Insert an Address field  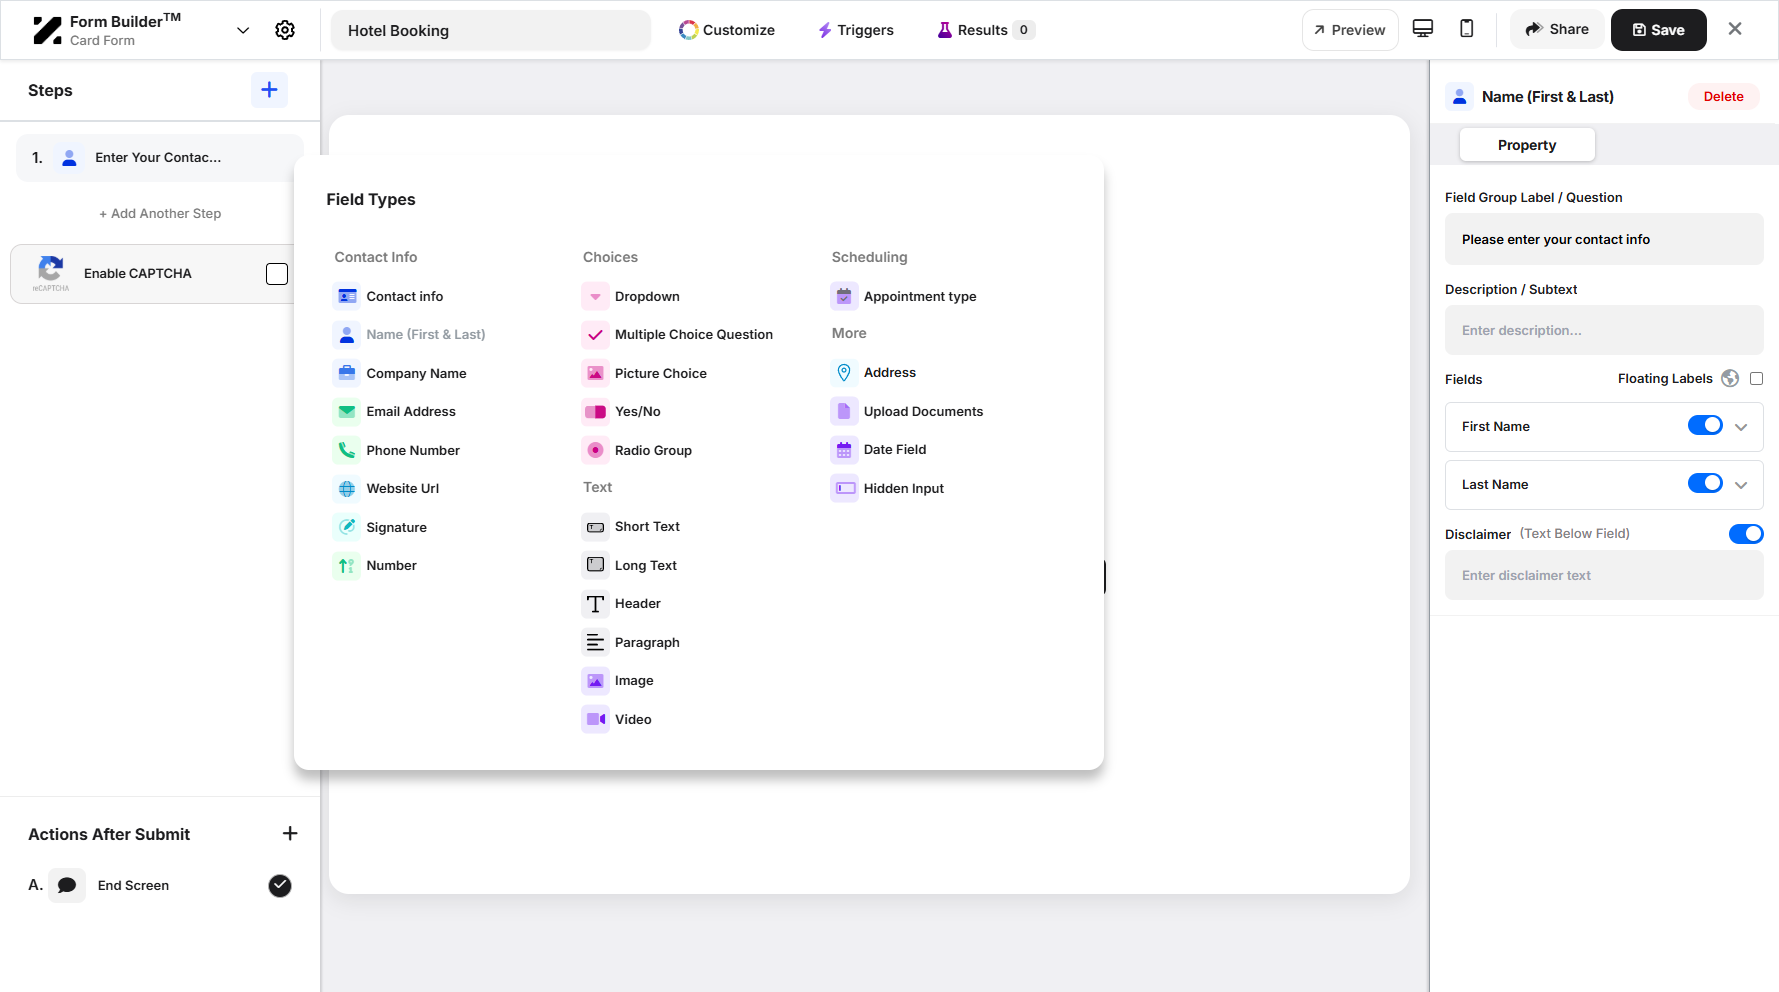tap(874, 373)
